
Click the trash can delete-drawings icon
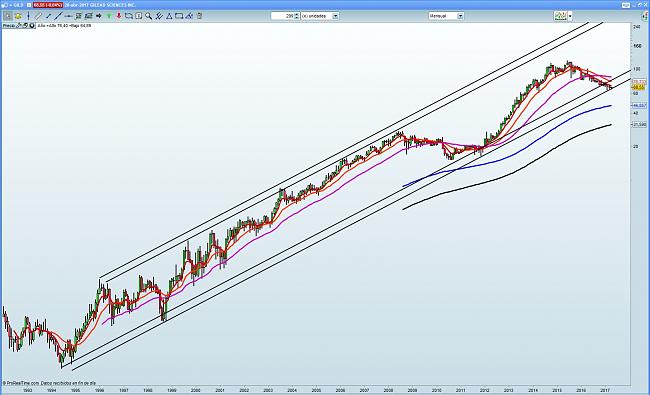[199, 16]
